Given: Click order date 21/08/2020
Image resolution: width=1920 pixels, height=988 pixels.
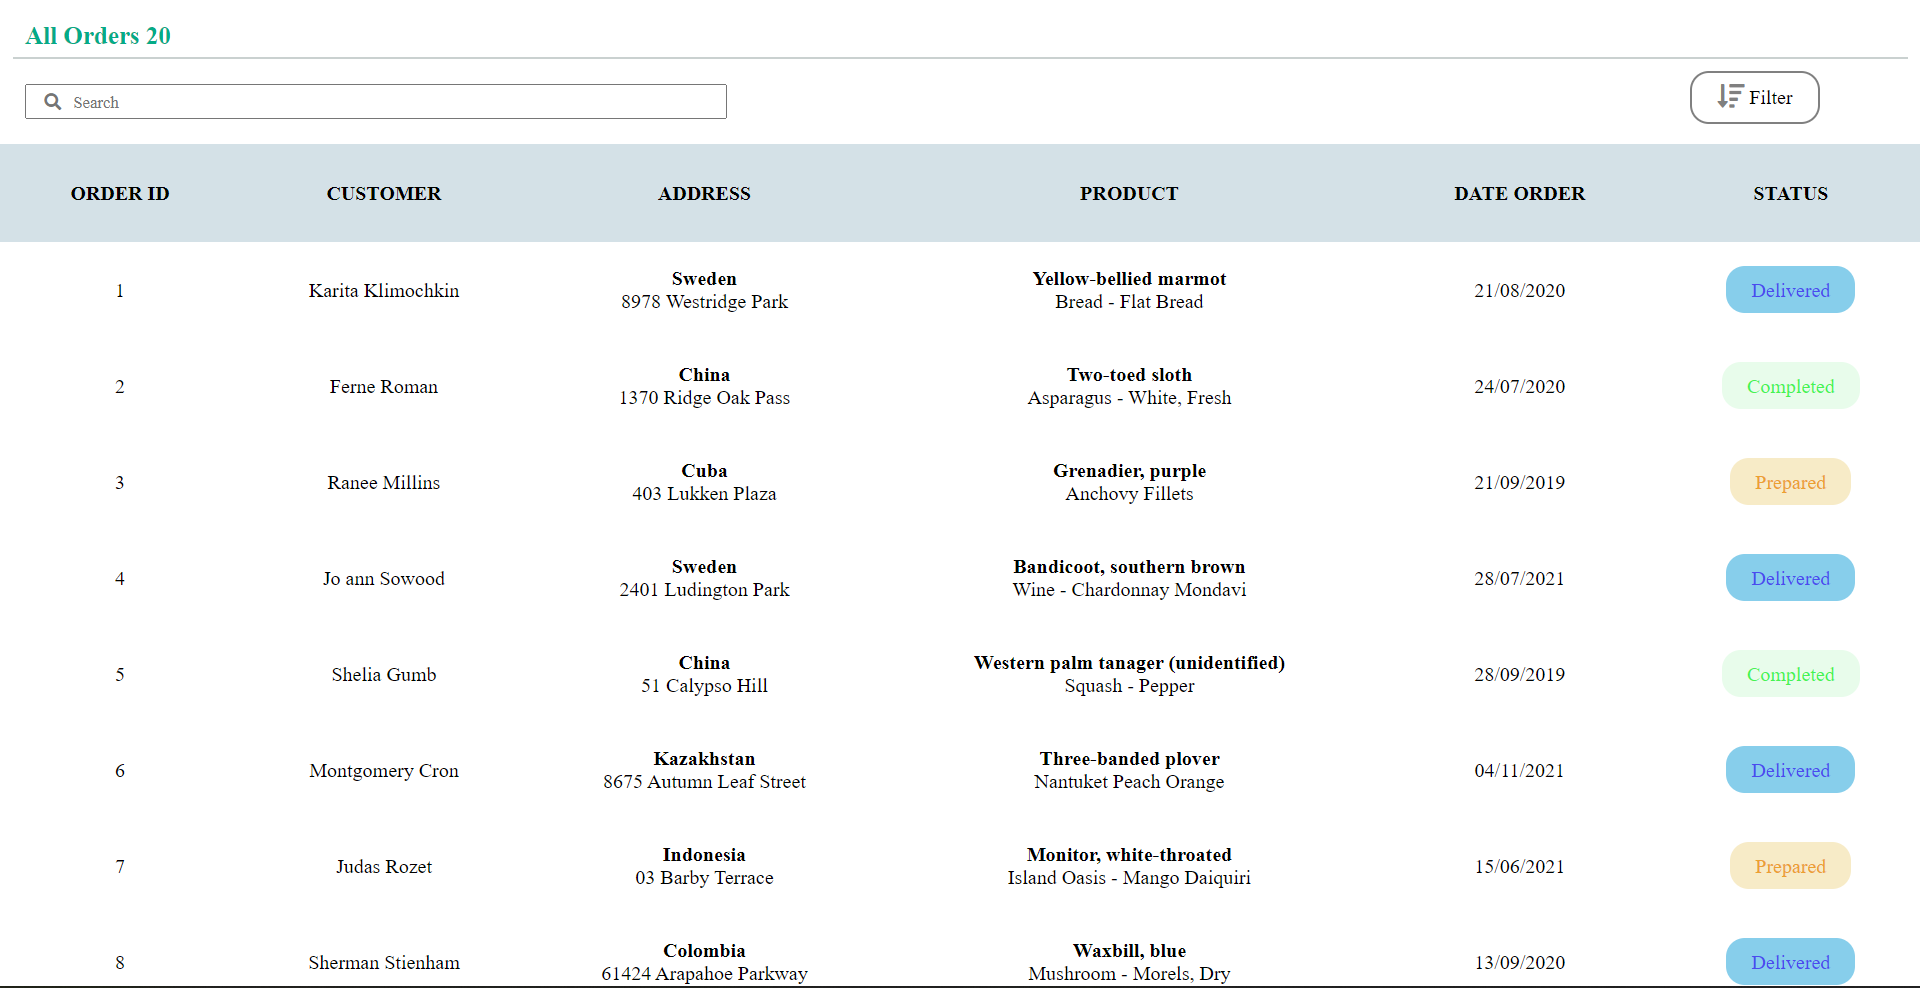Looking at the screenshot, I should point(1519,290).
